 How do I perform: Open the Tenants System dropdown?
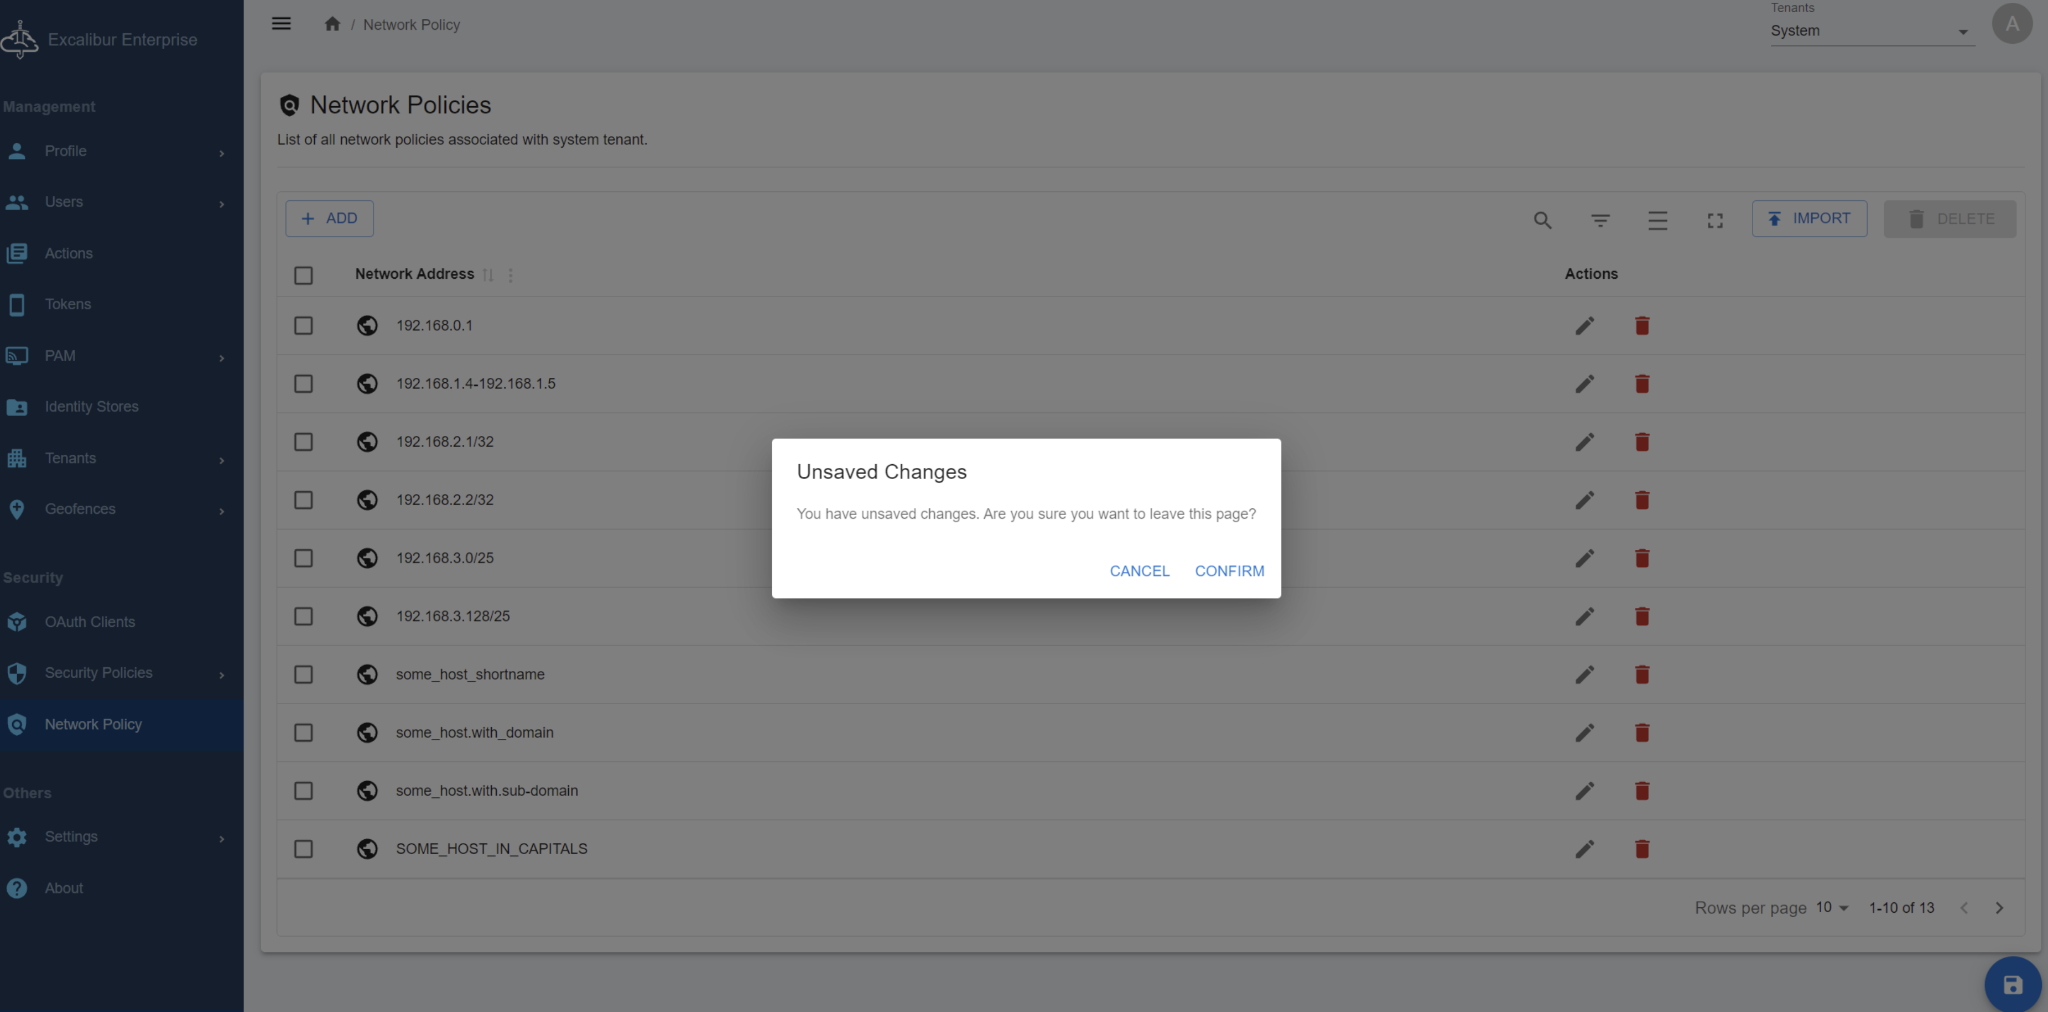point(1871,31)
